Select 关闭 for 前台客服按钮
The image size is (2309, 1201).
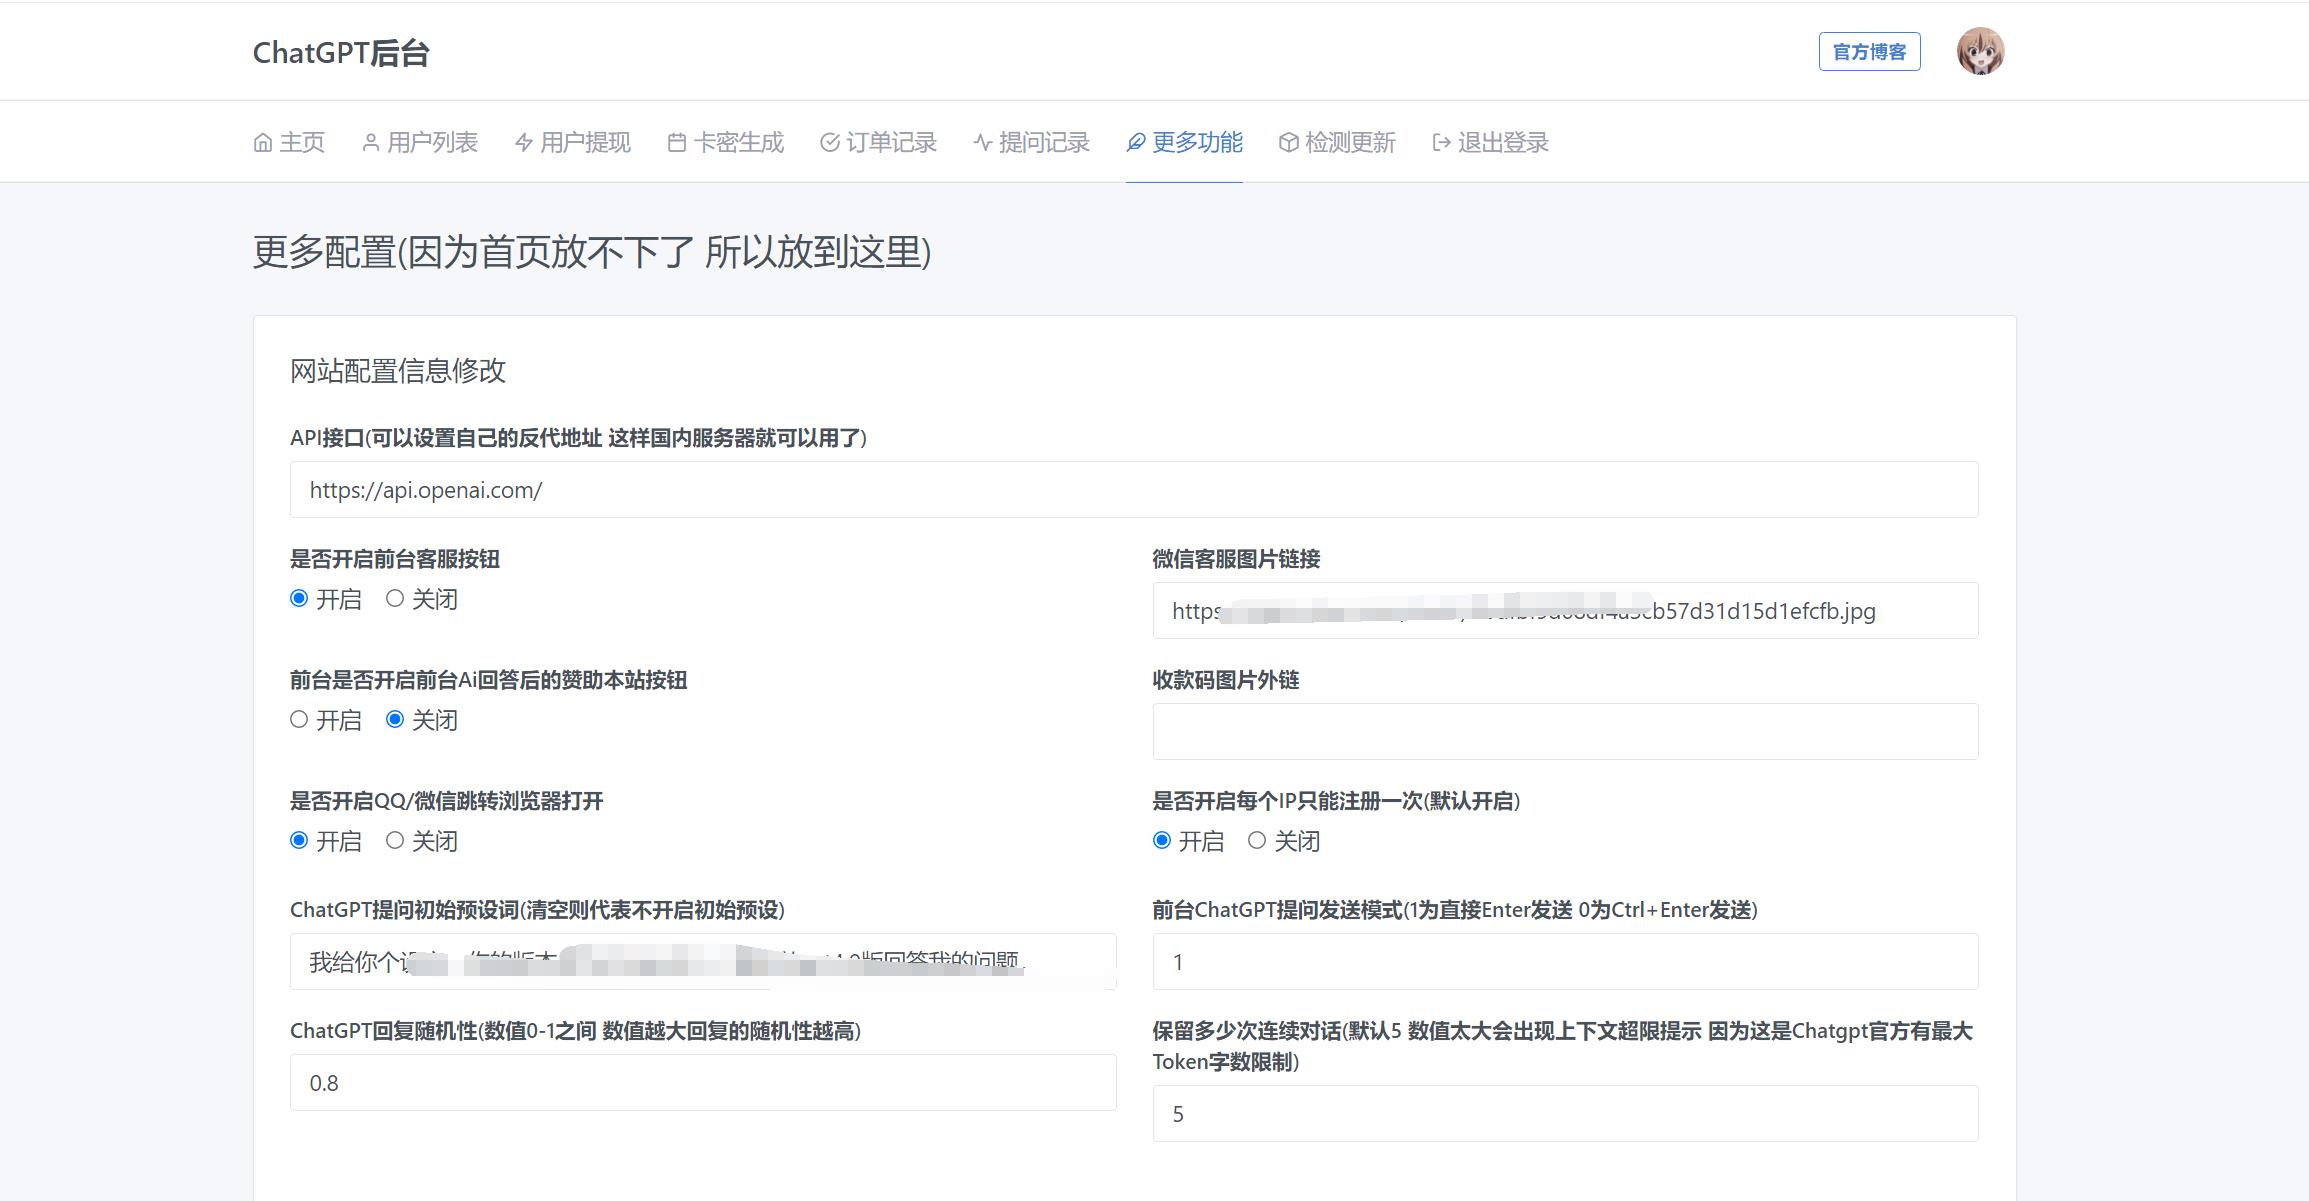pos(395,598)
